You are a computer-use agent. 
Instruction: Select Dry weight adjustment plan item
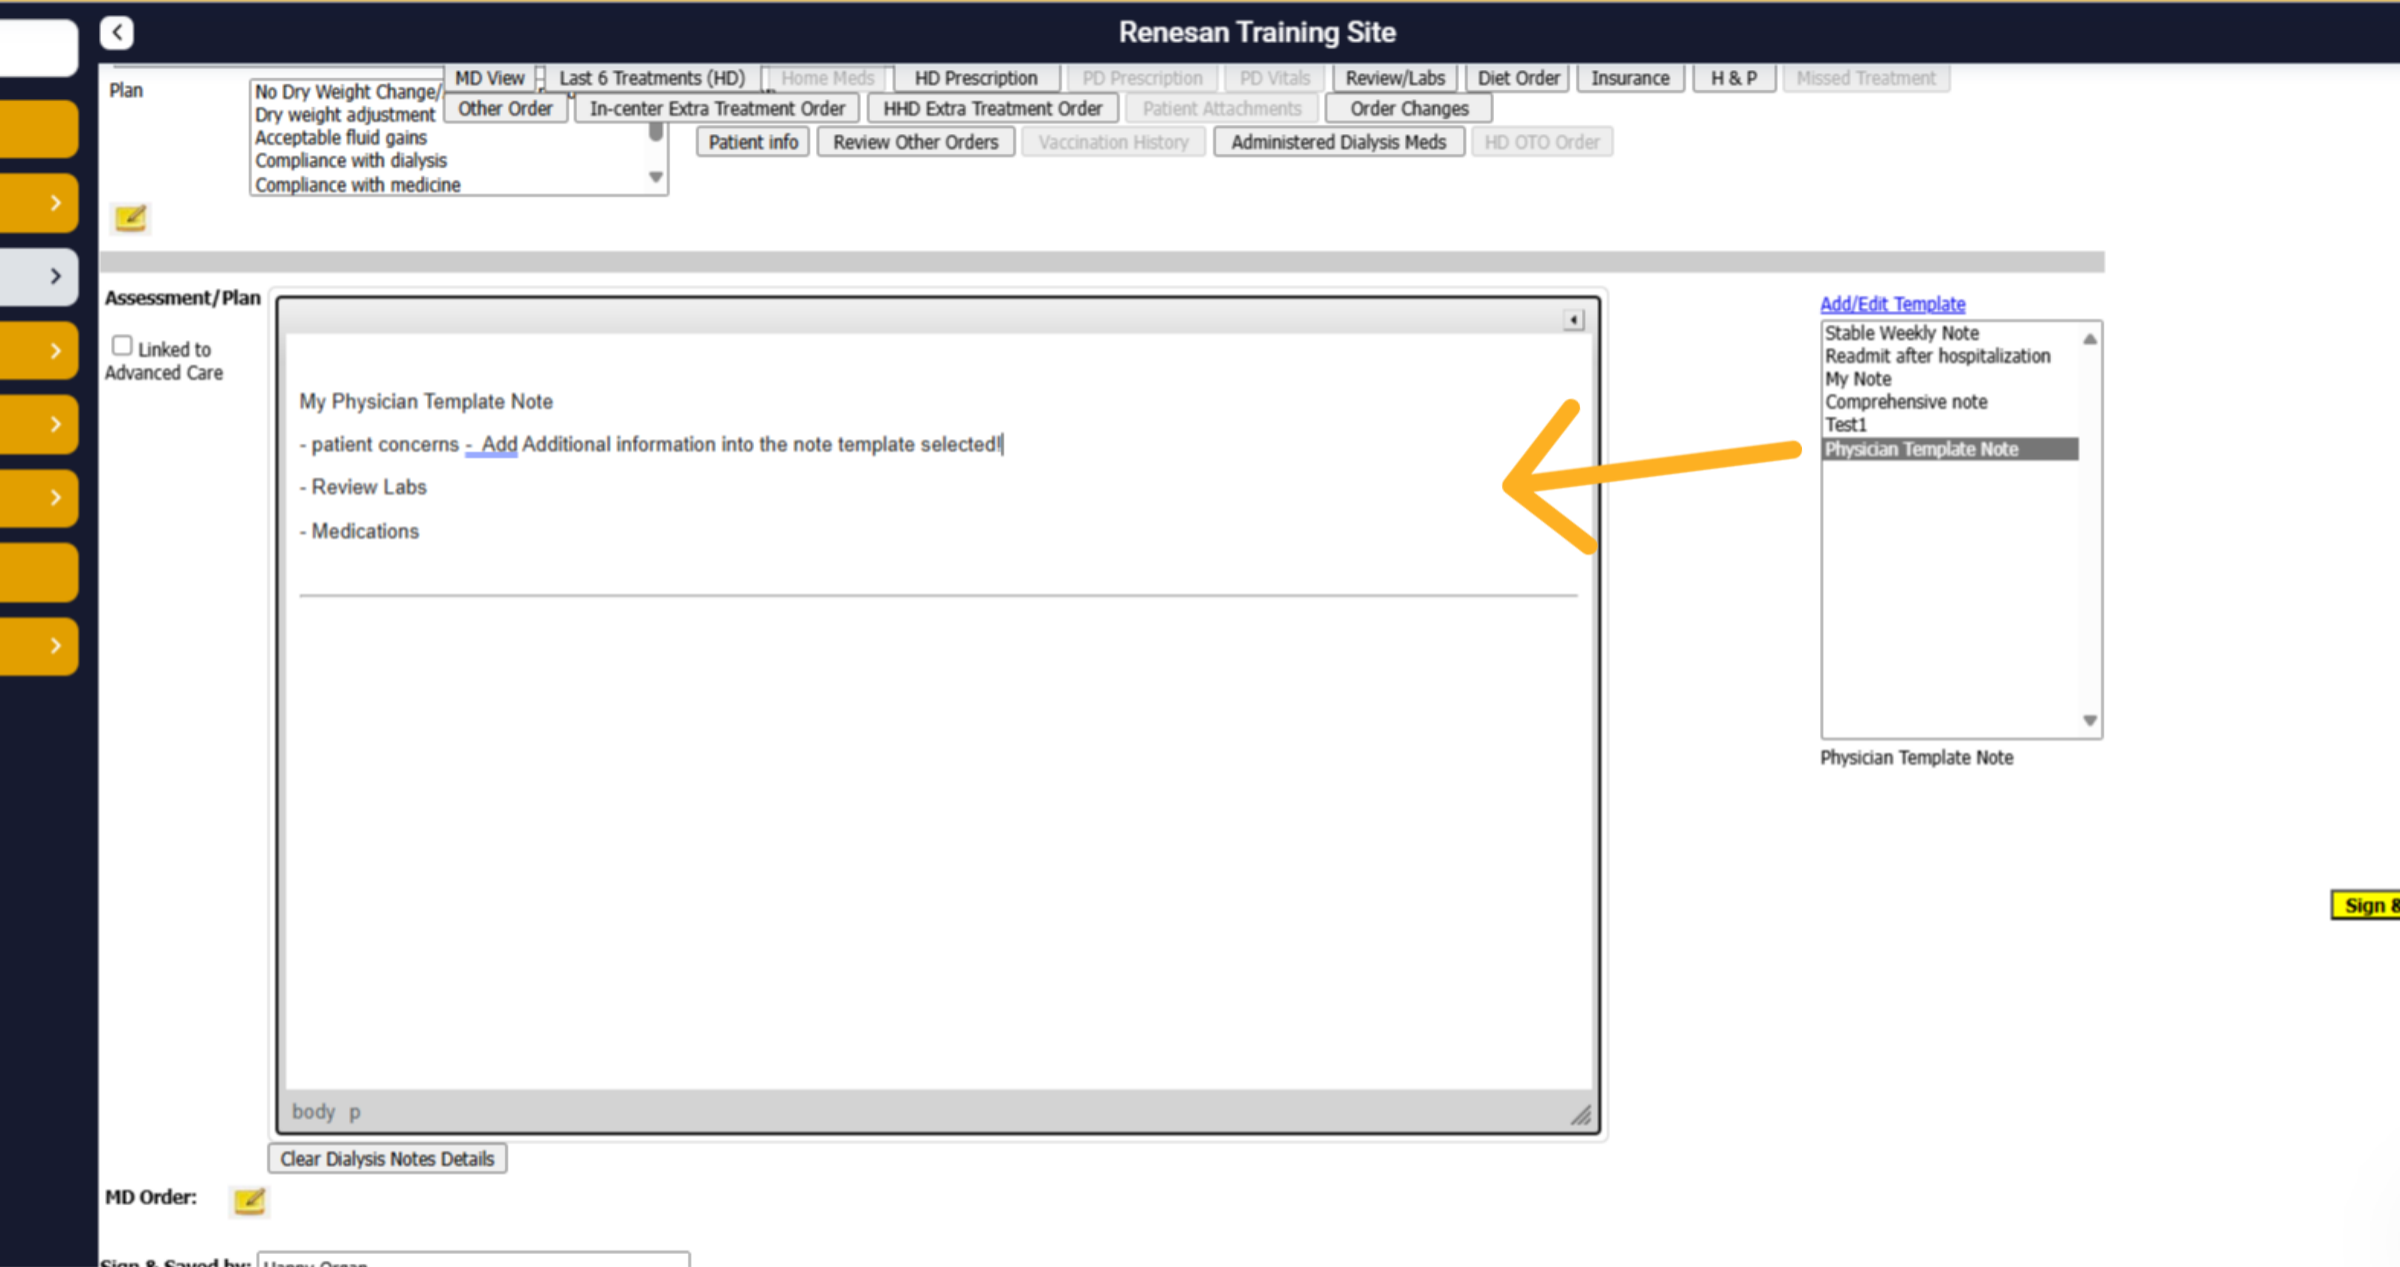click(x=345, y=115)
